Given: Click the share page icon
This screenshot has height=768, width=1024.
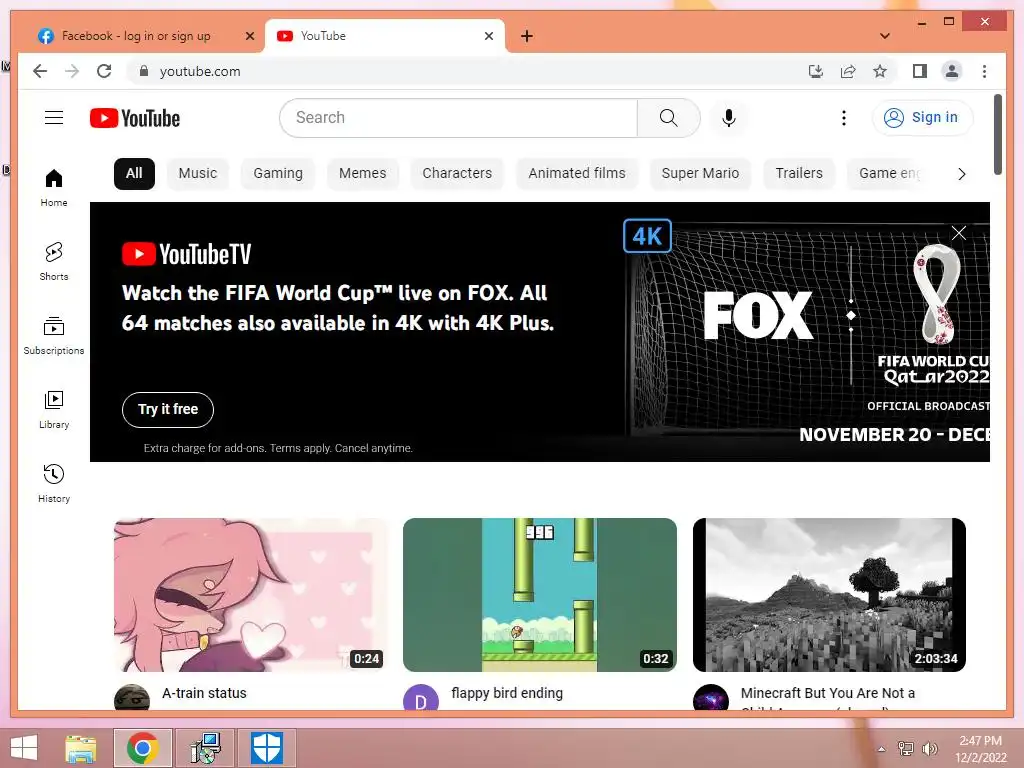Looking at the screenshot, I should (848, 71).
